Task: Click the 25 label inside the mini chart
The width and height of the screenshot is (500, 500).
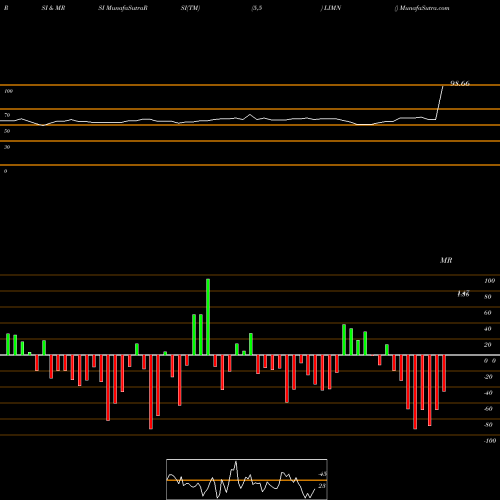Action: click(x=322, y=486)
